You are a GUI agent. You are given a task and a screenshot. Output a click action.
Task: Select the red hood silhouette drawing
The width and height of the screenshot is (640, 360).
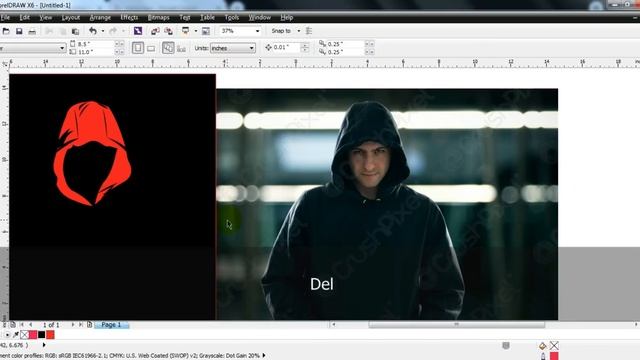click(x=92, y=153)
